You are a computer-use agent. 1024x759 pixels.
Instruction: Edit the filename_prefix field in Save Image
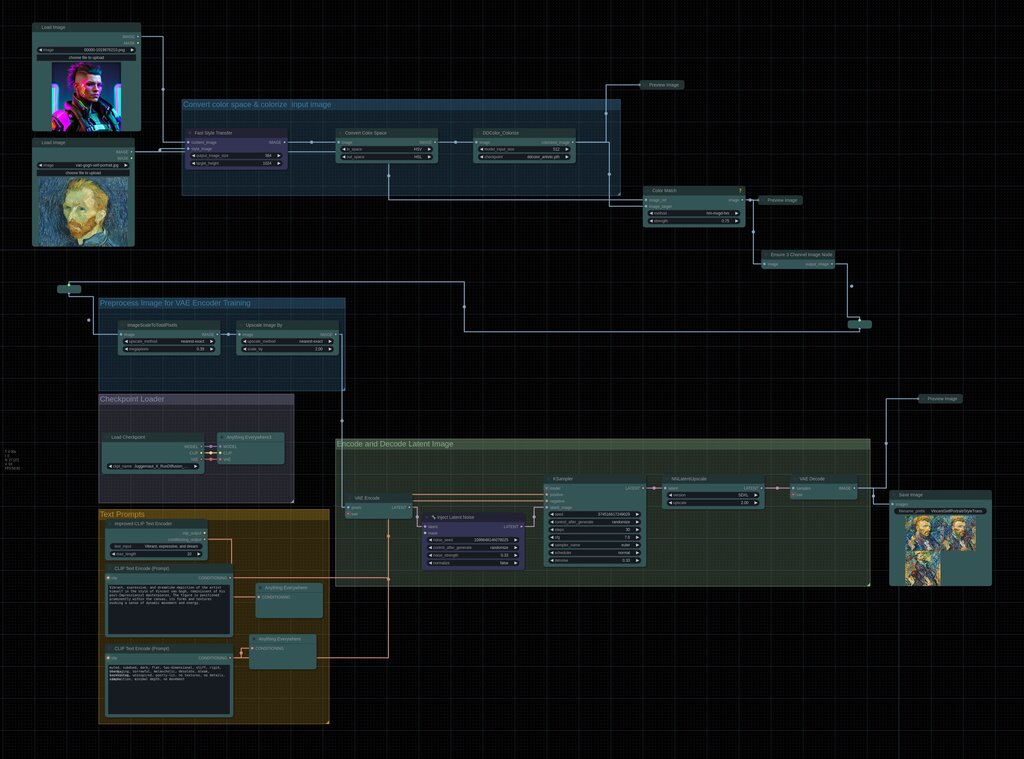[940, 511]
